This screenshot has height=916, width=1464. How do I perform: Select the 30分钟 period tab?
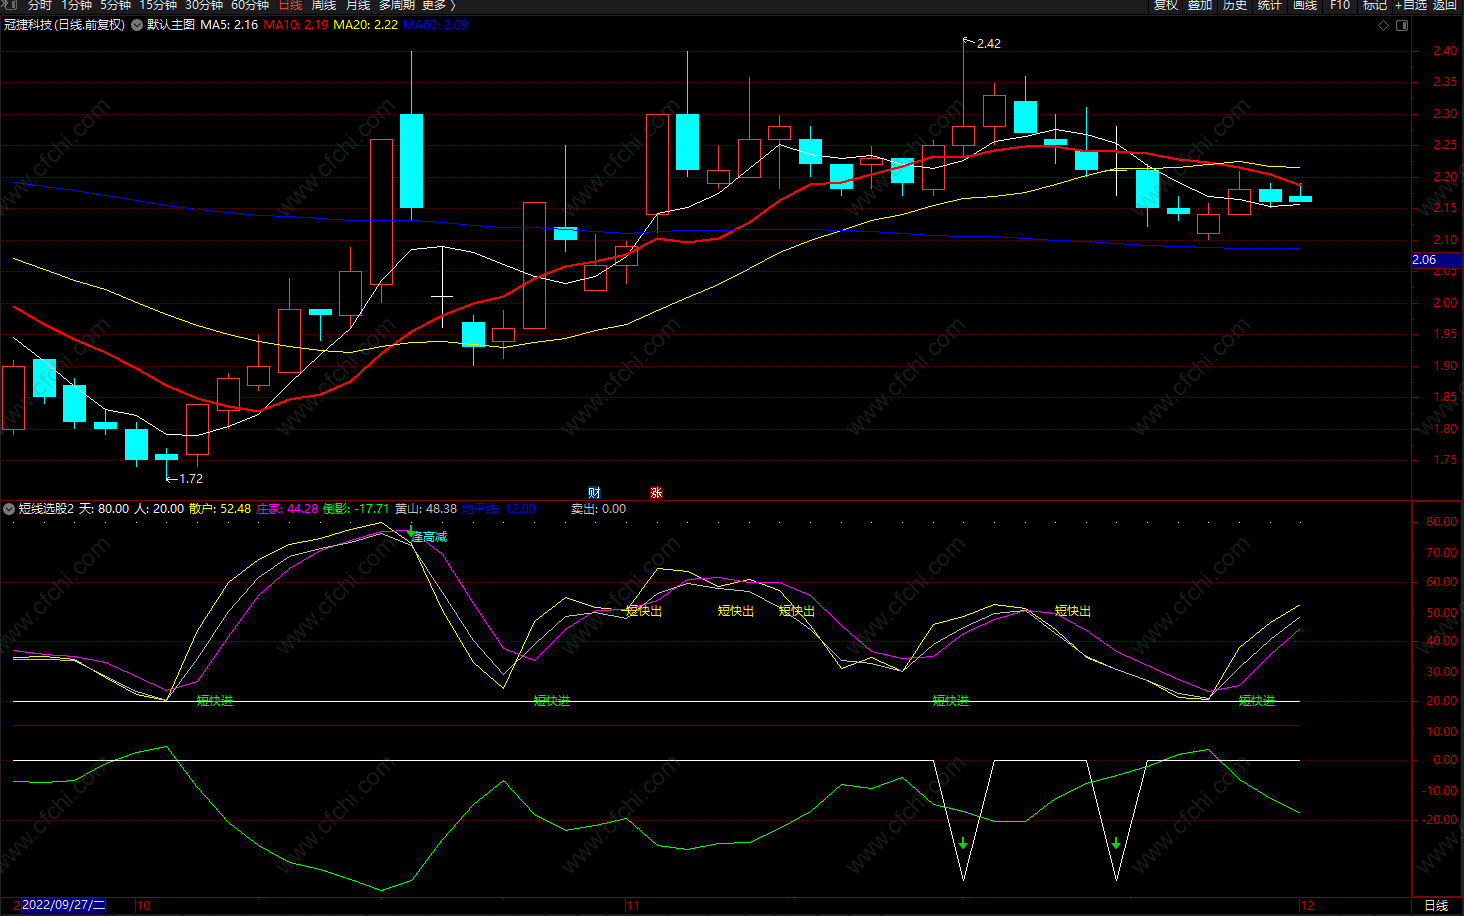coord(204,5)
